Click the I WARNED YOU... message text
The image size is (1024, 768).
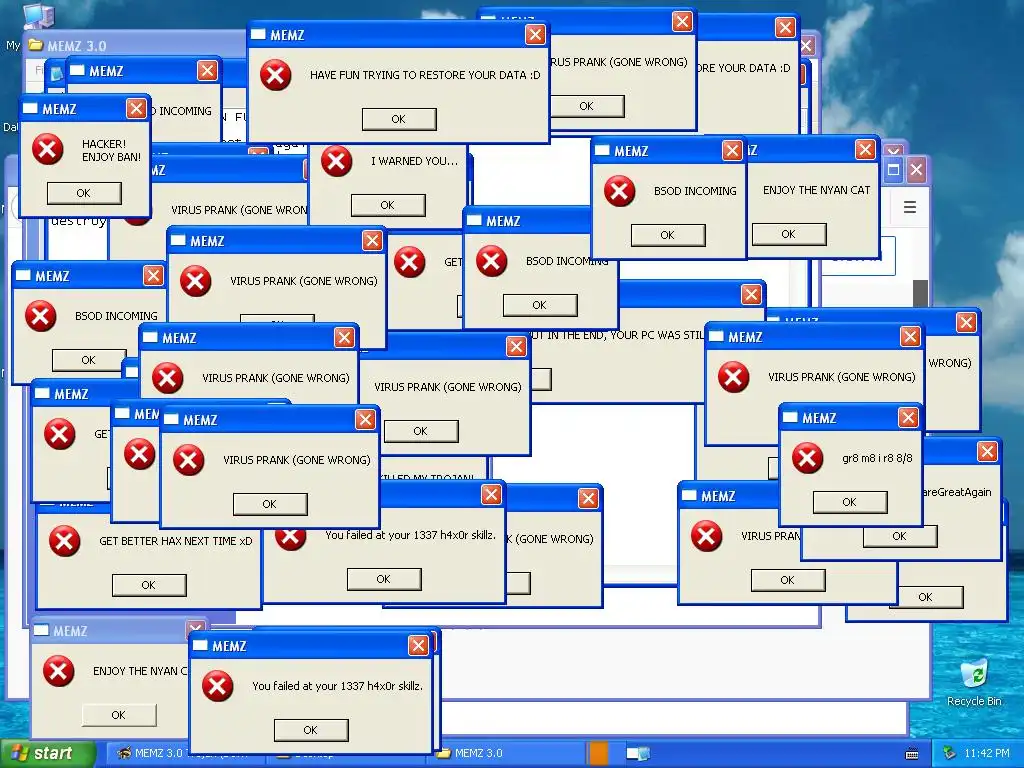click(415, 161)
